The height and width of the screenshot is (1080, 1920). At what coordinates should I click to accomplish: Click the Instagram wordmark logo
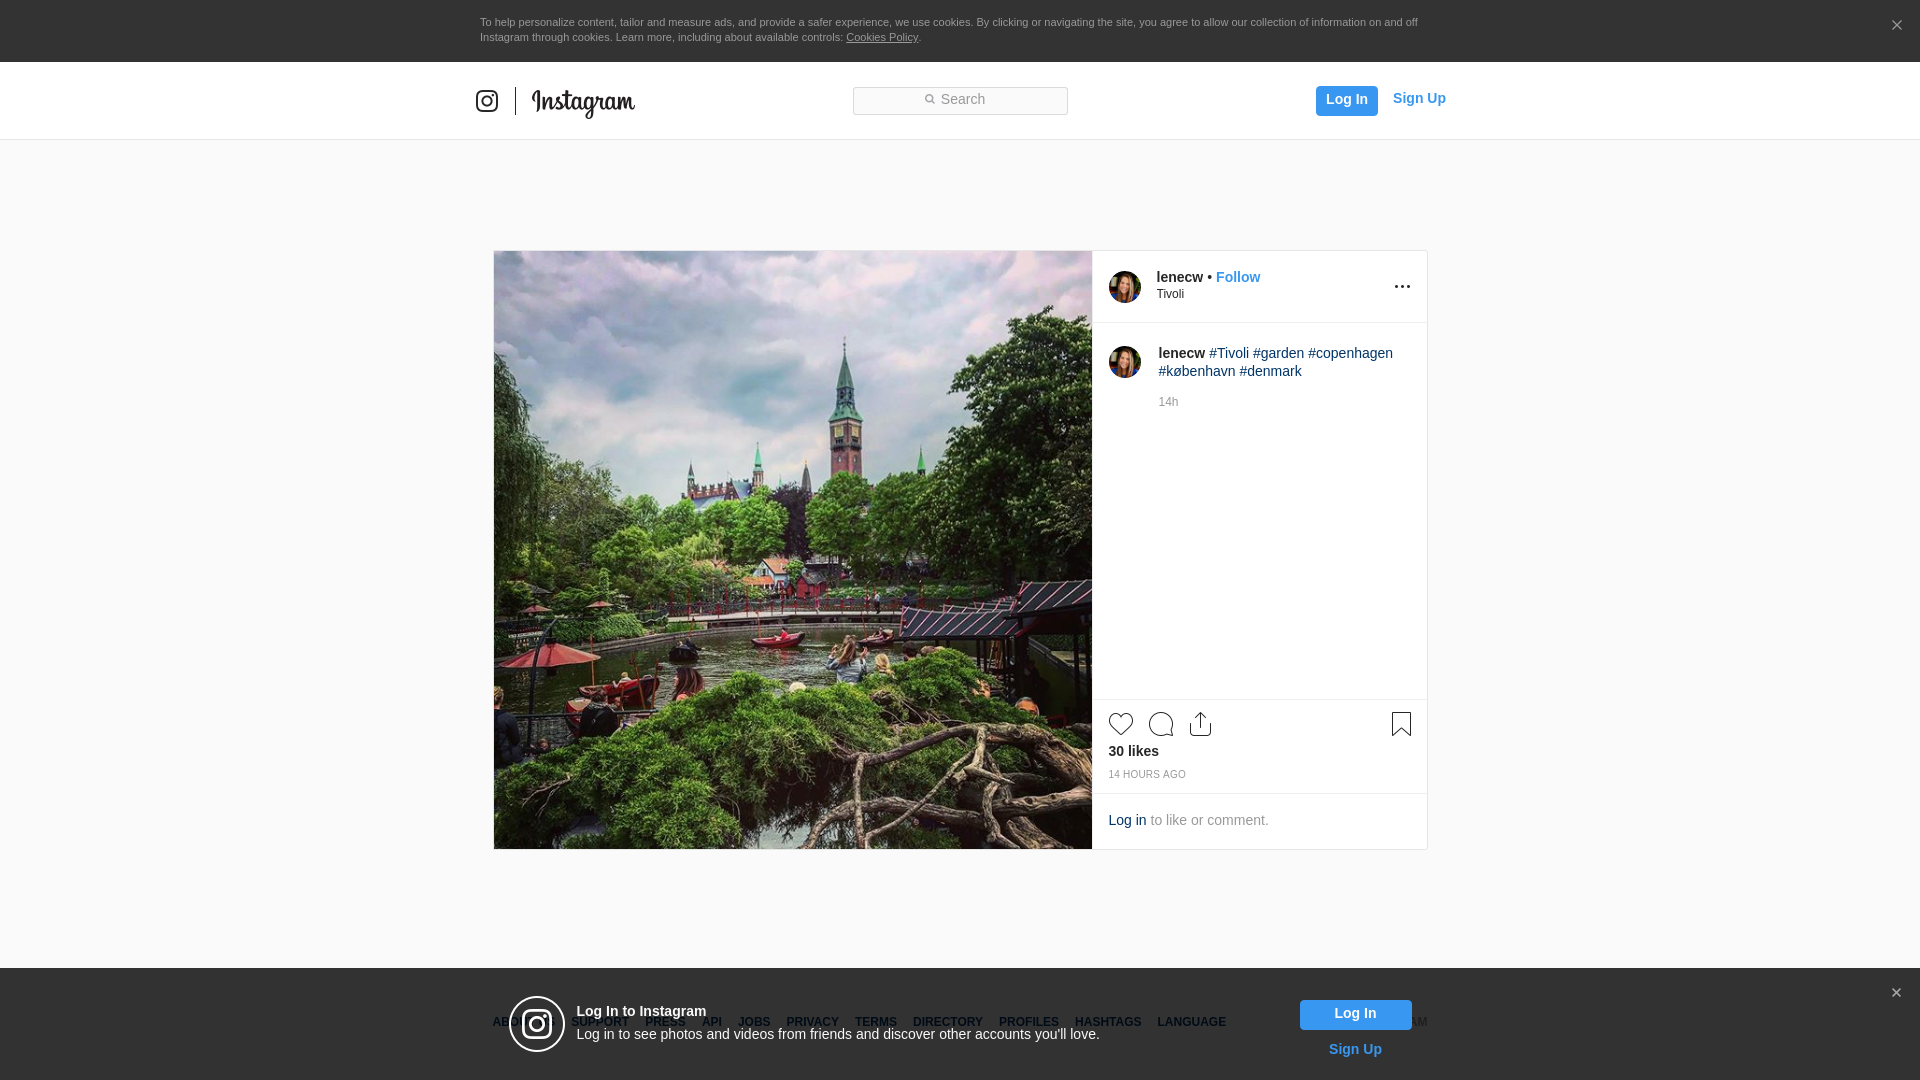click(583, 102)
